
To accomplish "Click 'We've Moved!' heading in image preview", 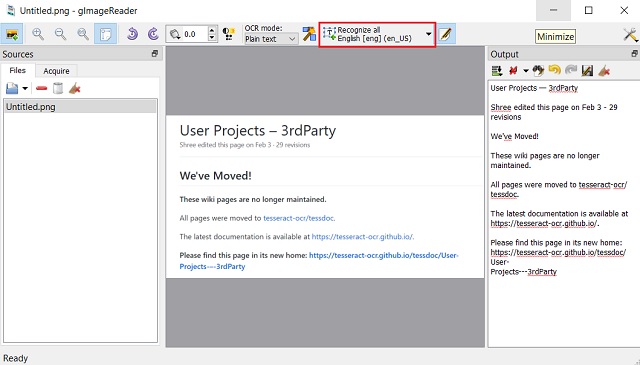I will coord(215,176).
